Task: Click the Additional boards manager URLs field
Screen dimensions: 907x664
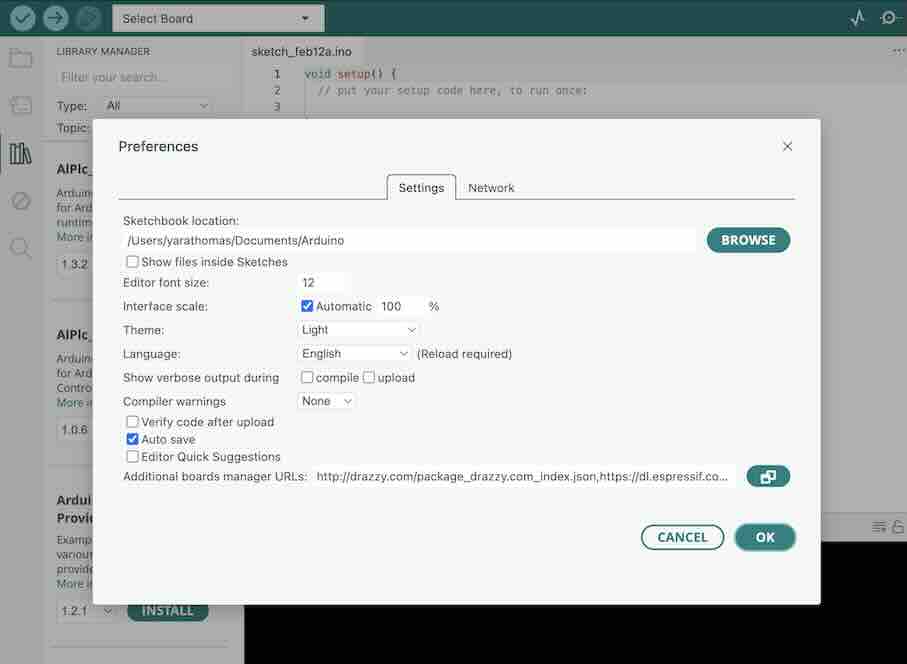Action: tap(523, 476)
